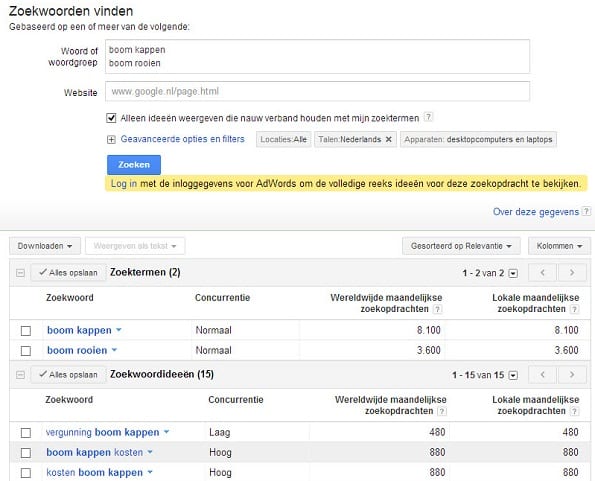Screen dimensions: 595x481
Task: Expand Geavanceerde opties en filters plus icon
Action: (x=111, y=140)
